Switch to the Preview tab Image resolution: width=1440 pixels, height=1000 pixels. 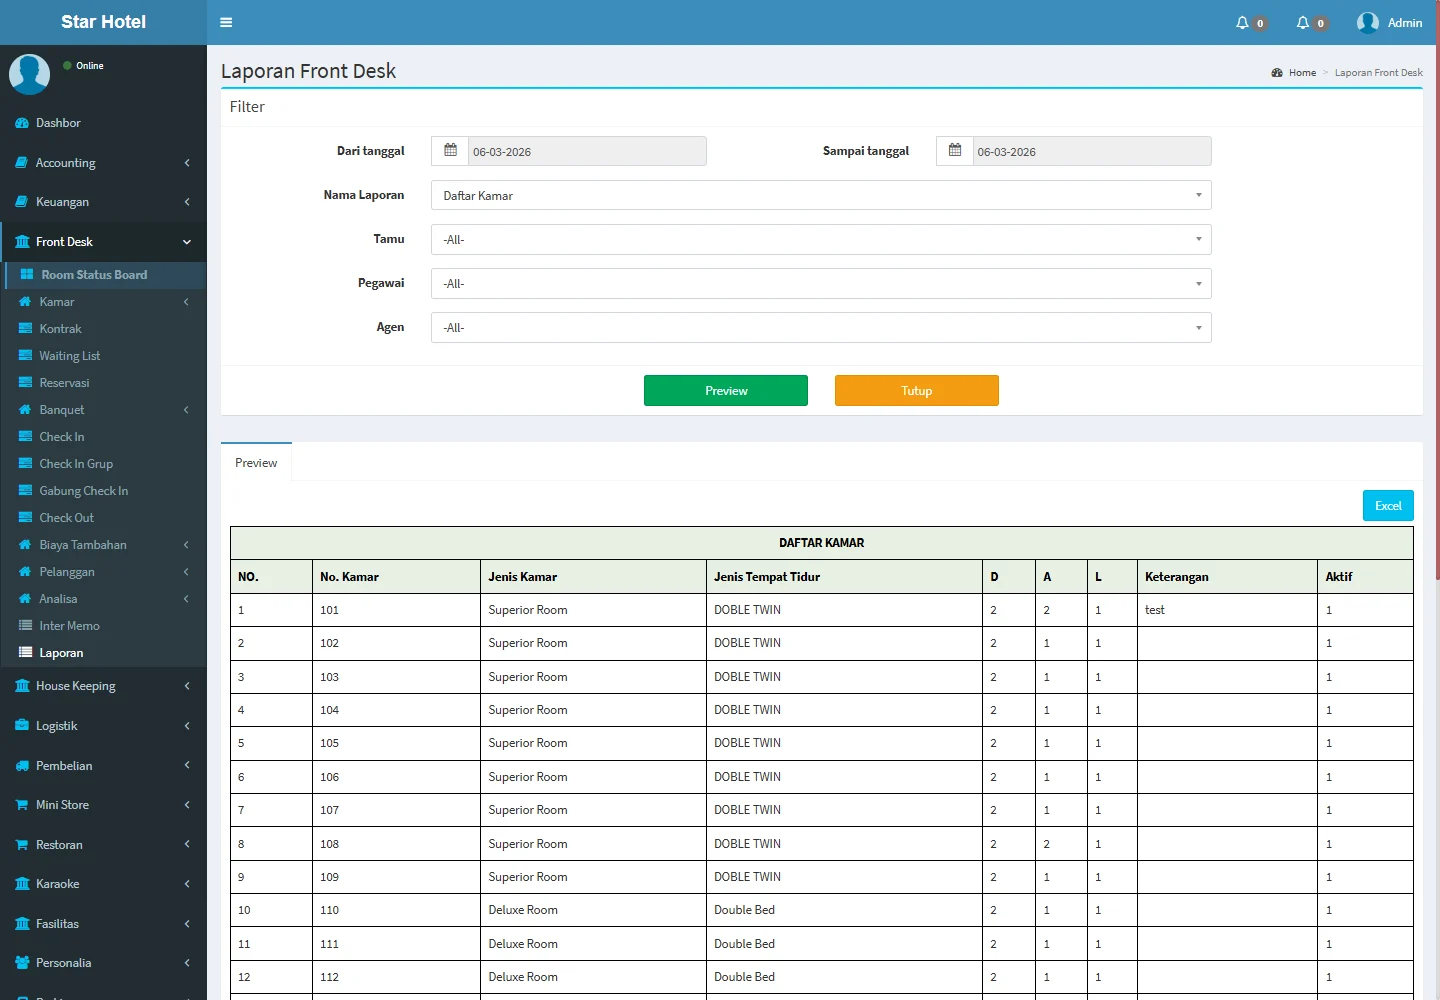256,463
